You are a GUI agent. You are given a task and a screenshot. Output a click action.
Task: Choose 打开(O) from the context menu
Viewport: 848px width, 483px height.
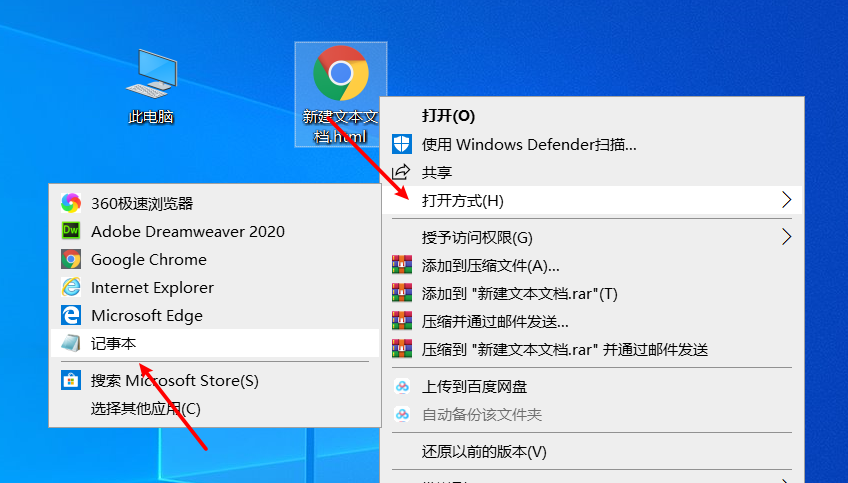593,115
